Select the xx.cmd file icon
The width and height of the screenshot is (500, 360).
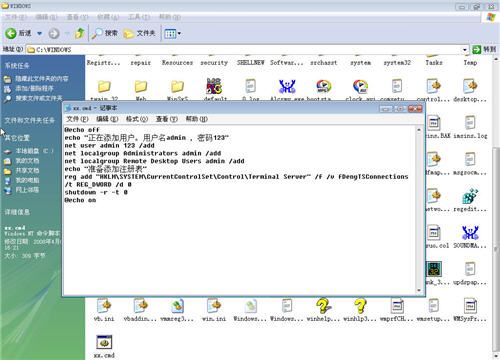(x=104, y=342)
